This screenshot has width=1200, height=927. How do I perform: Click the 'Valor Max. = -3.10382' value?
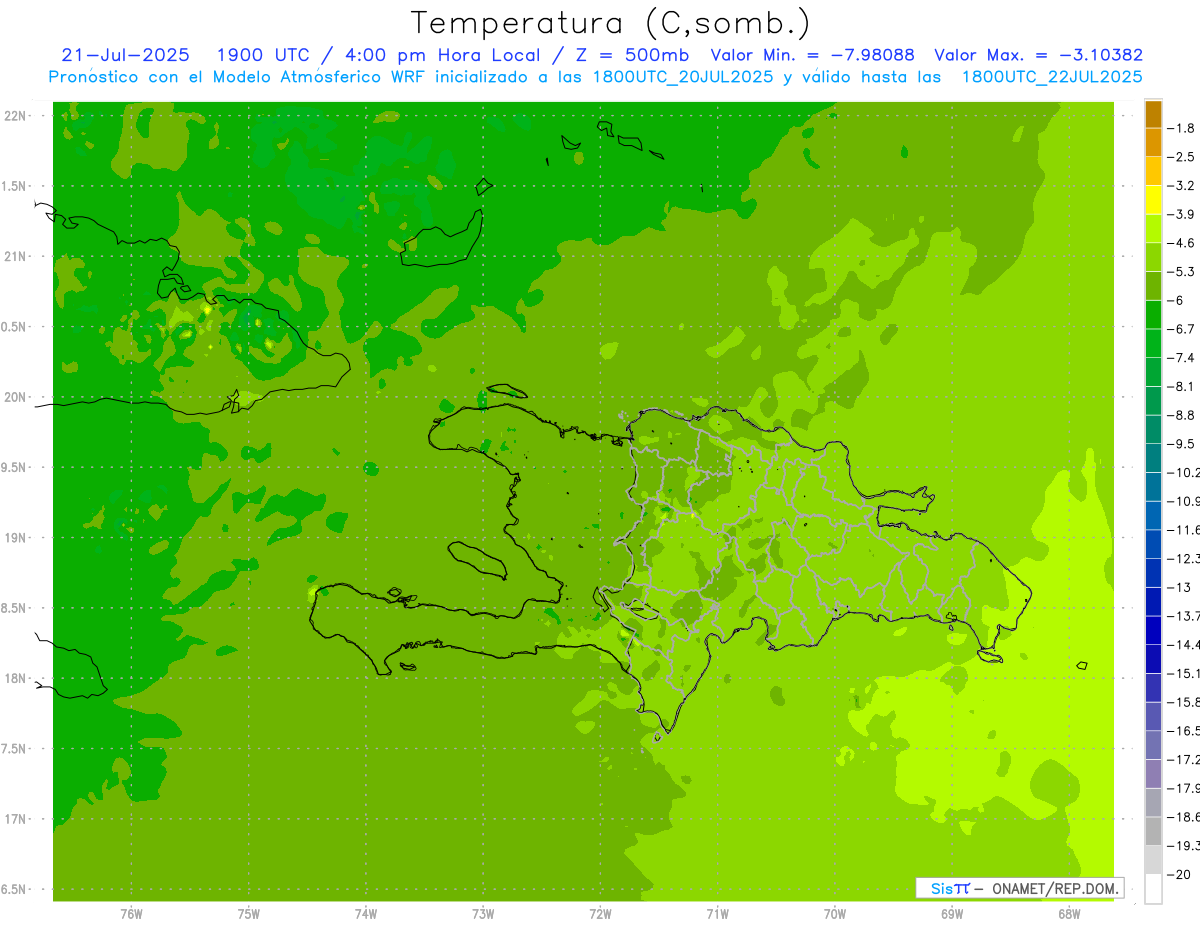pos(1038,55)
